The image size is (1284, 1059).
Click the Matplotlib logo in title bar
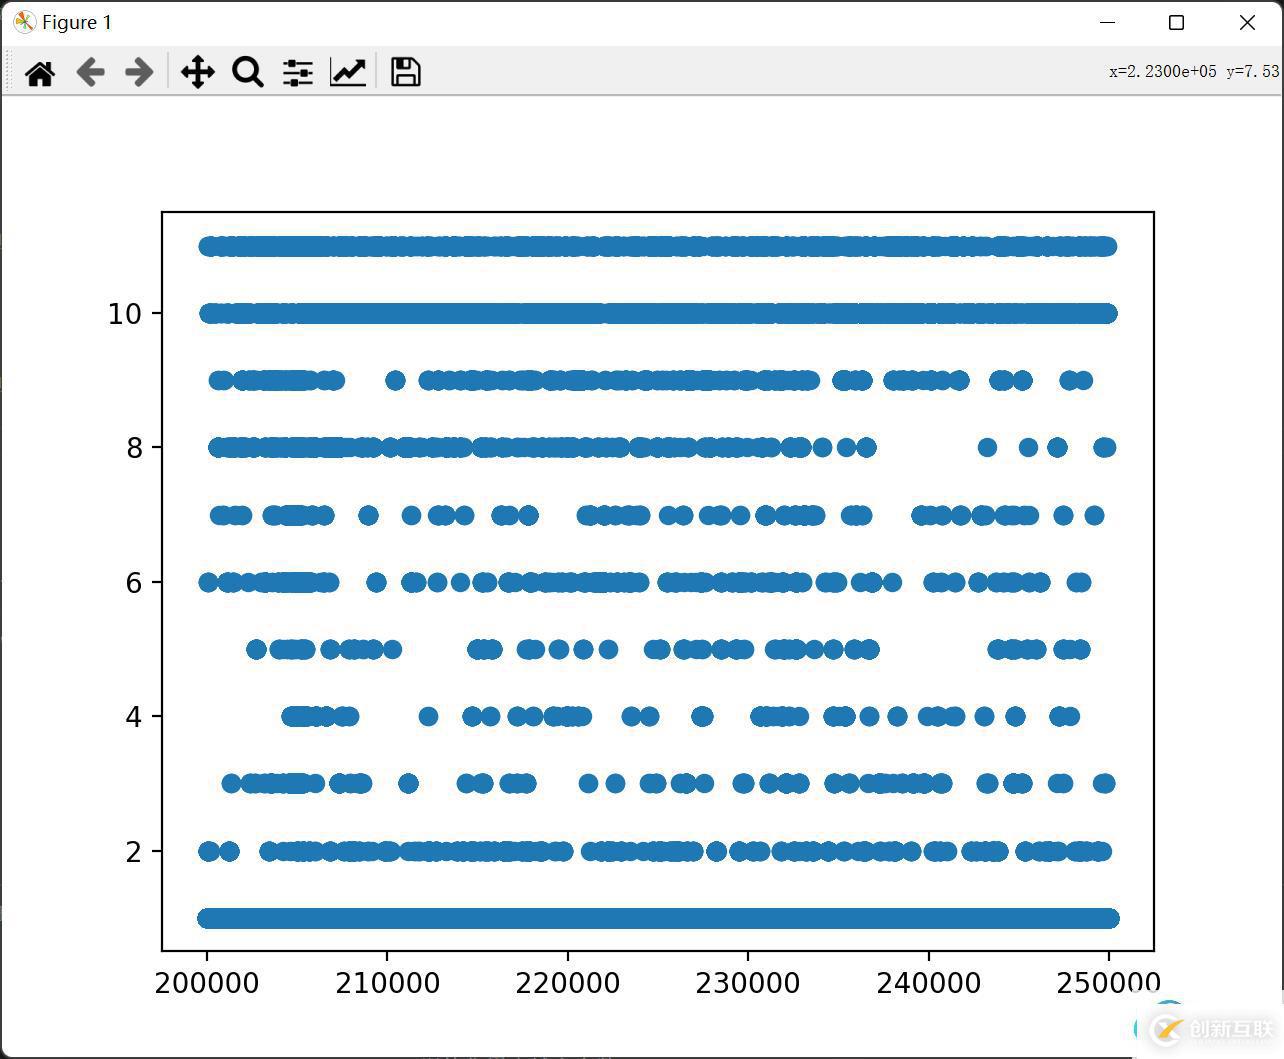24,22
